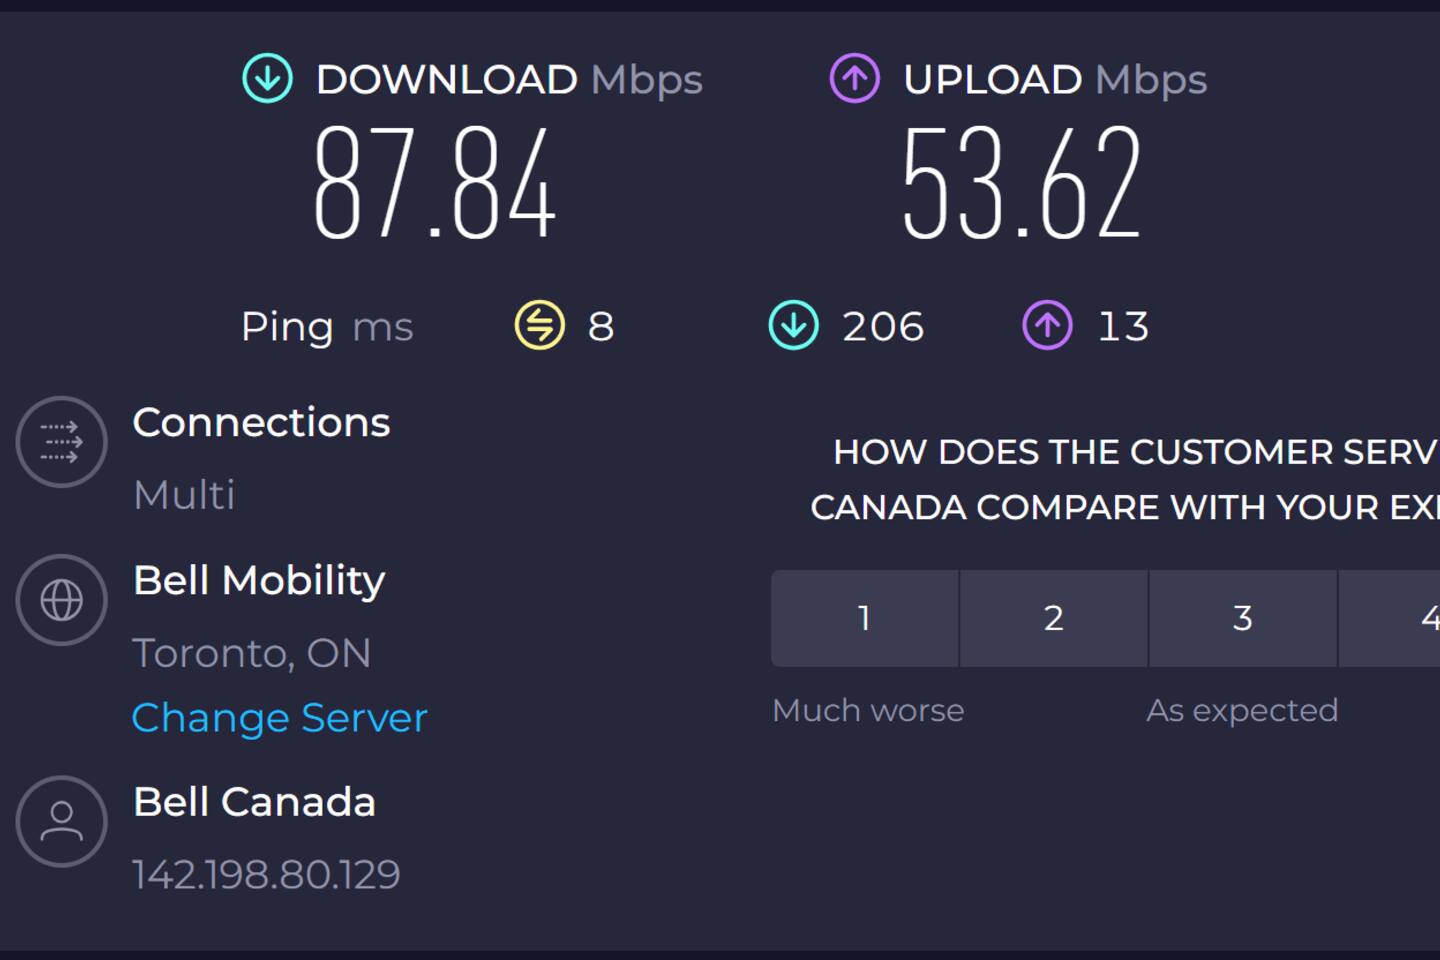Rate customer service as 1

(864, 618)
